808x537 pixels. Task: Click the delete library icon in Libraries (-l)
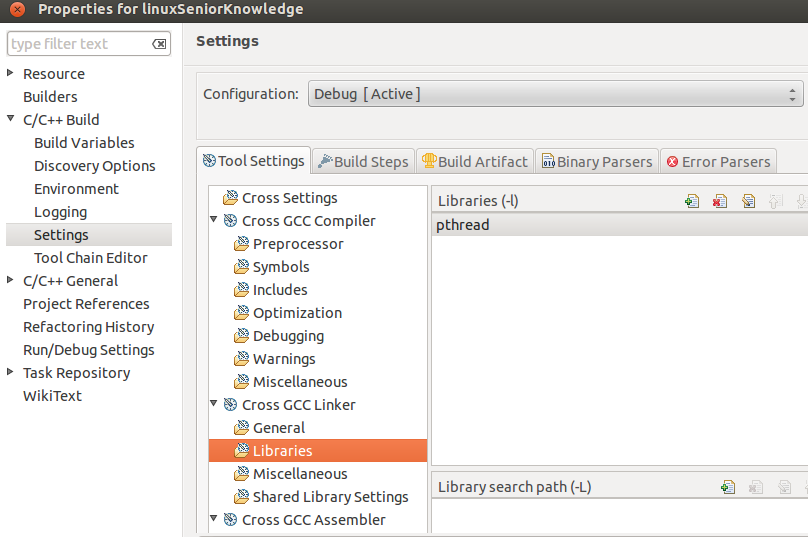[720, 200]
